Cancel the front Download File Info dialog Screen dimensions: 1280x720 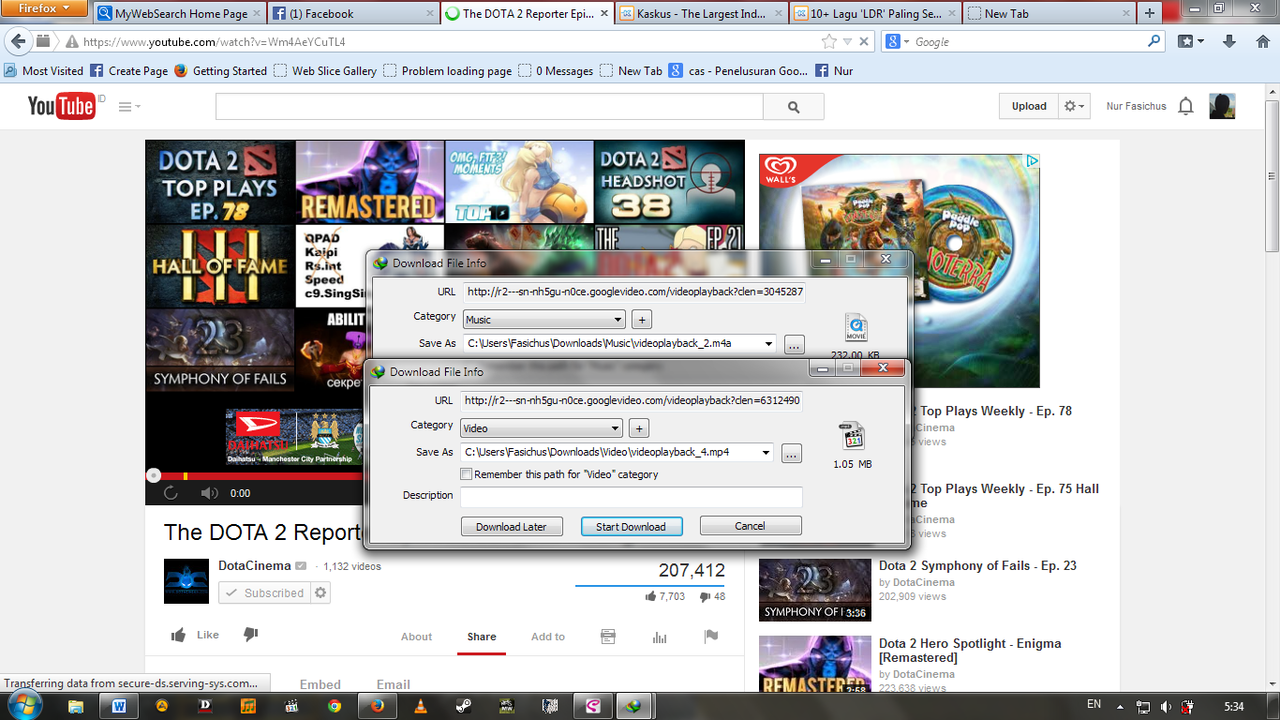pyautogui.click(x=750, y=526)
